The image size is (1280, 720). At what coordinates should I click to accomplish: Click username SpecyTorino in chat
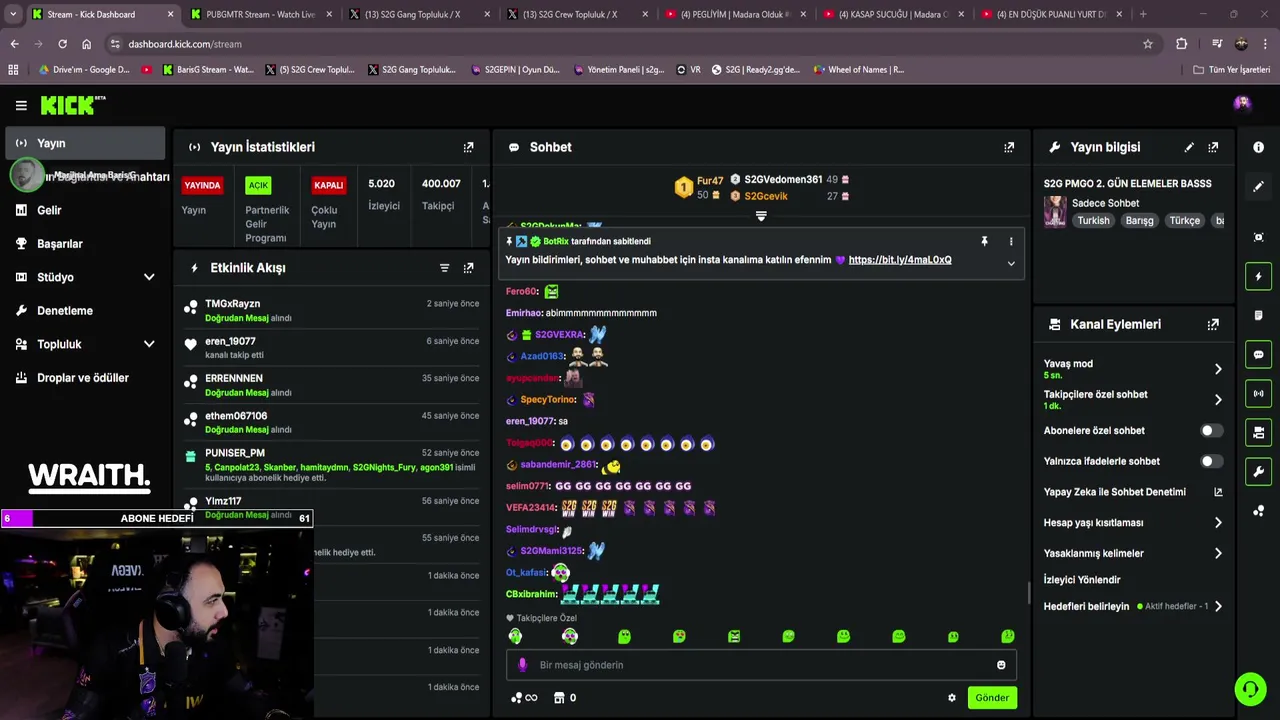548,400
